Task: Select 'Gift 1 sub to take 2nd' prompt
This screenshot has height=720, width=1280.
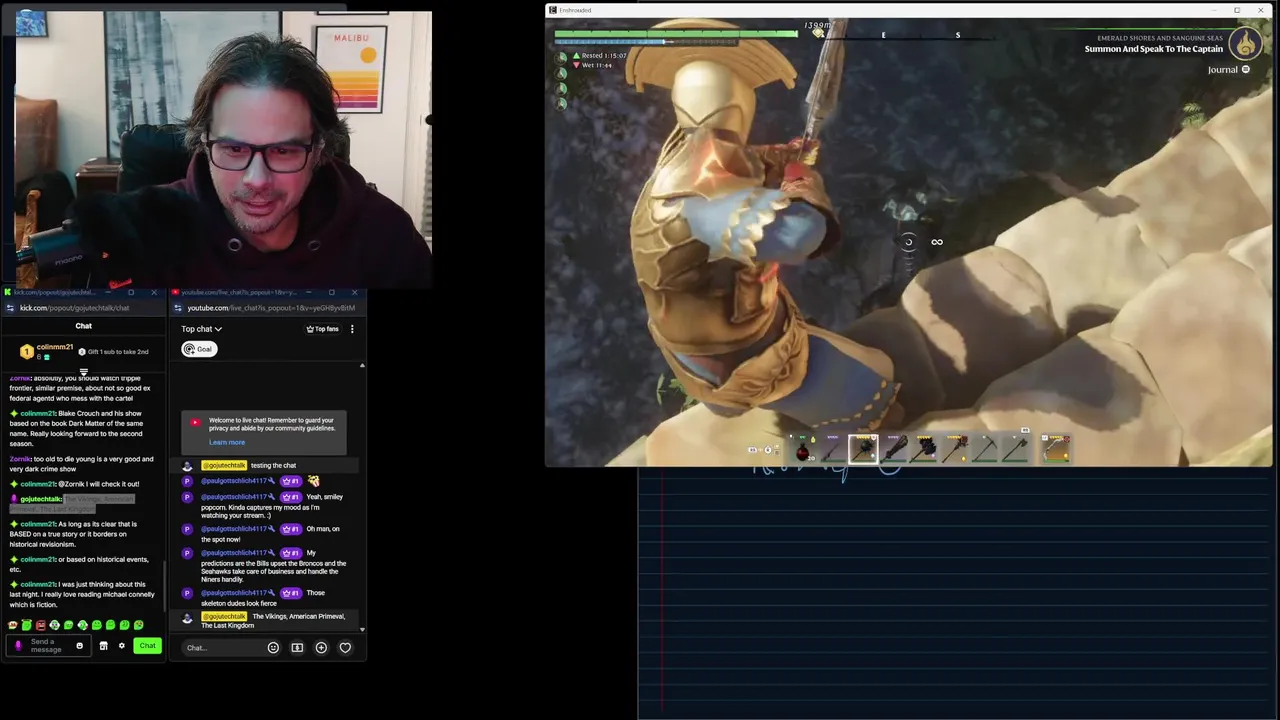Action: click(113, 352)
